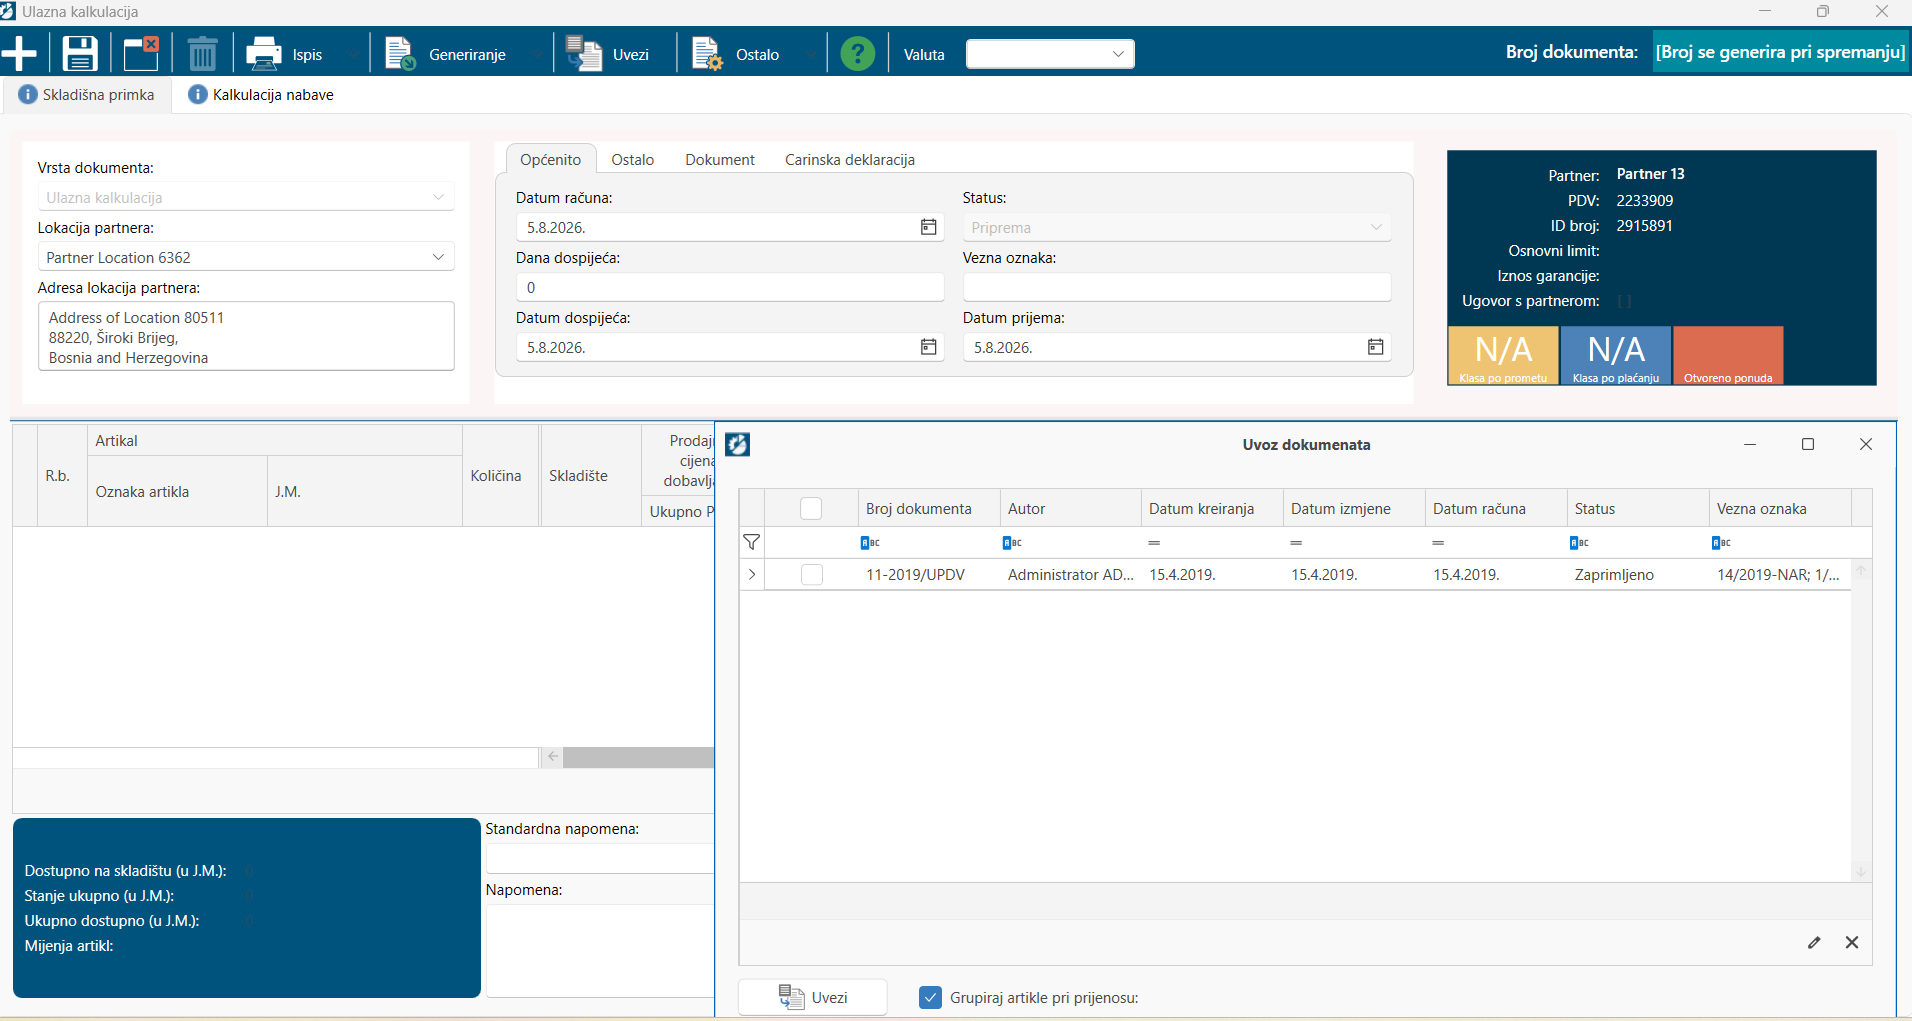1912x1021 pixels.
Task: Click Klasa po prometu tile
Action: (x=1503, y=356)
